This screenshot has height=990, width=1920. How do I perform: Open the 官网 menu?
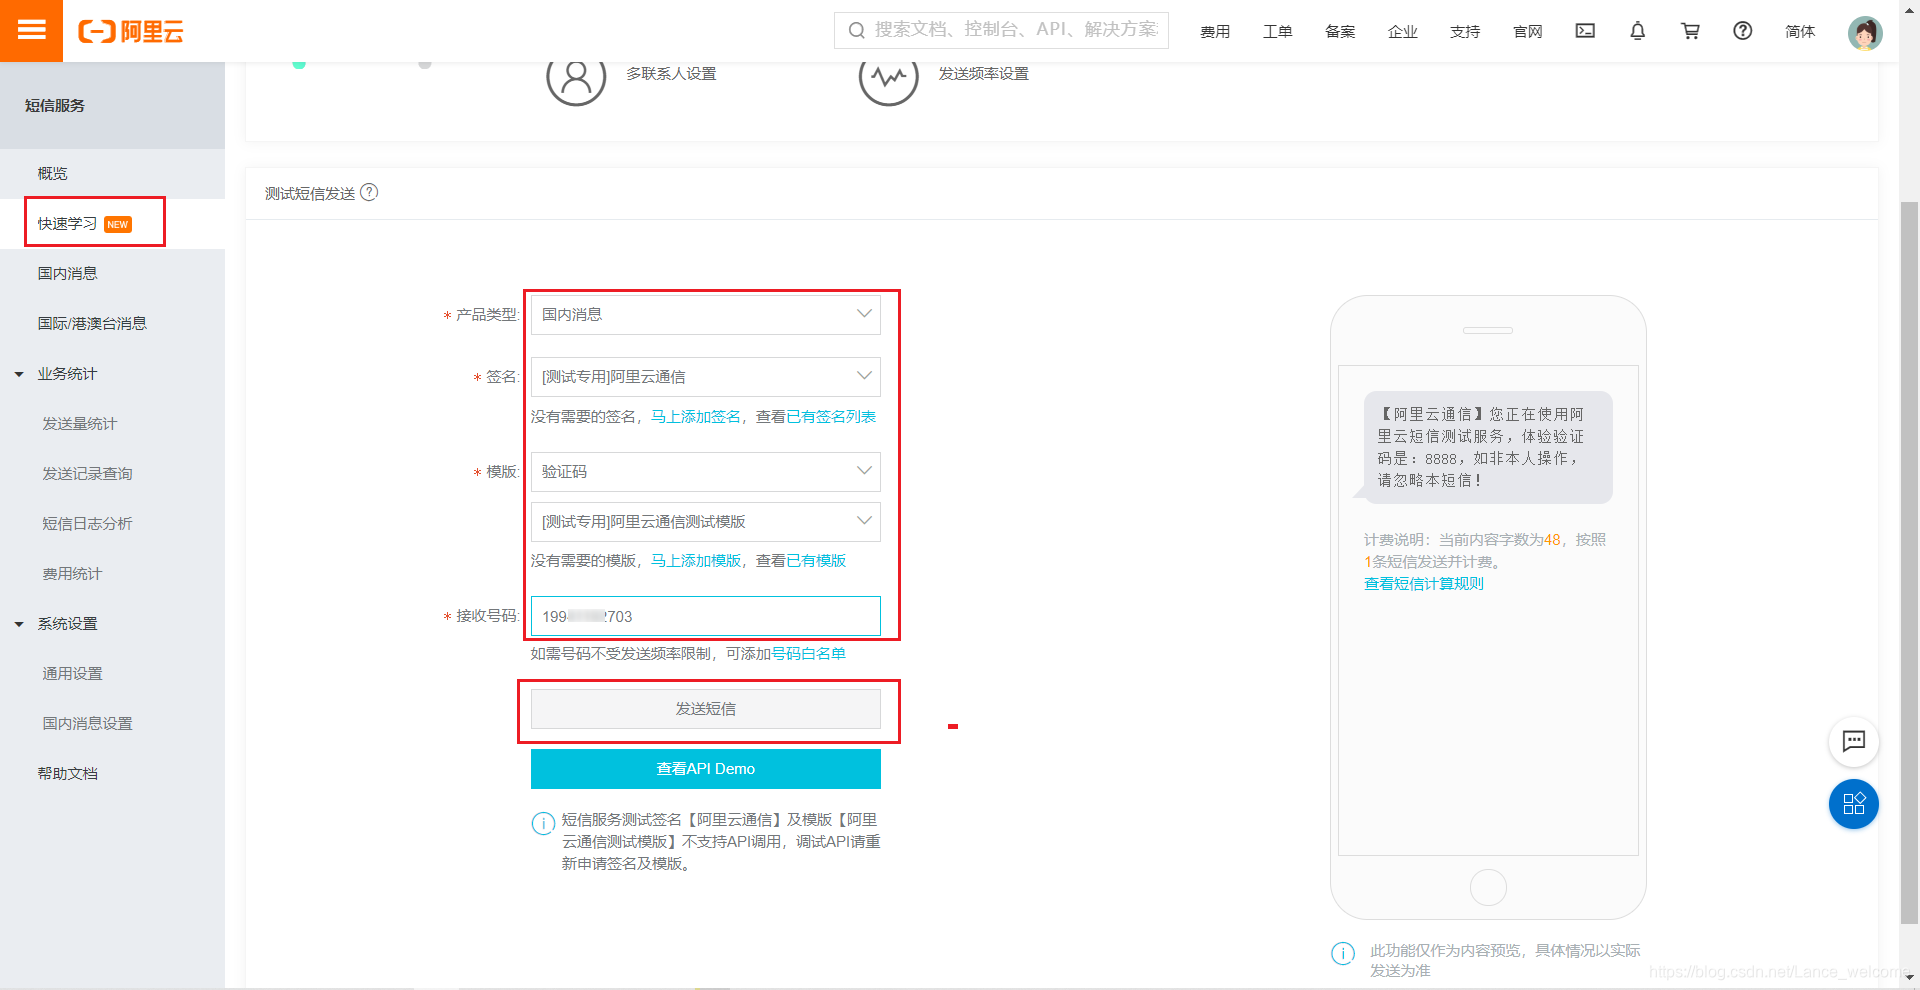1527,32
